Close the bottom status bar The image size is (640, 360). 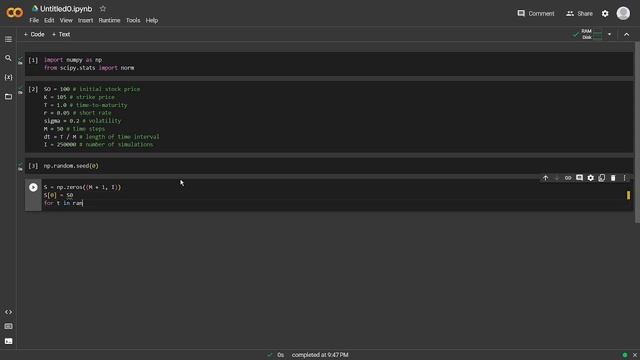click(635, 355)
